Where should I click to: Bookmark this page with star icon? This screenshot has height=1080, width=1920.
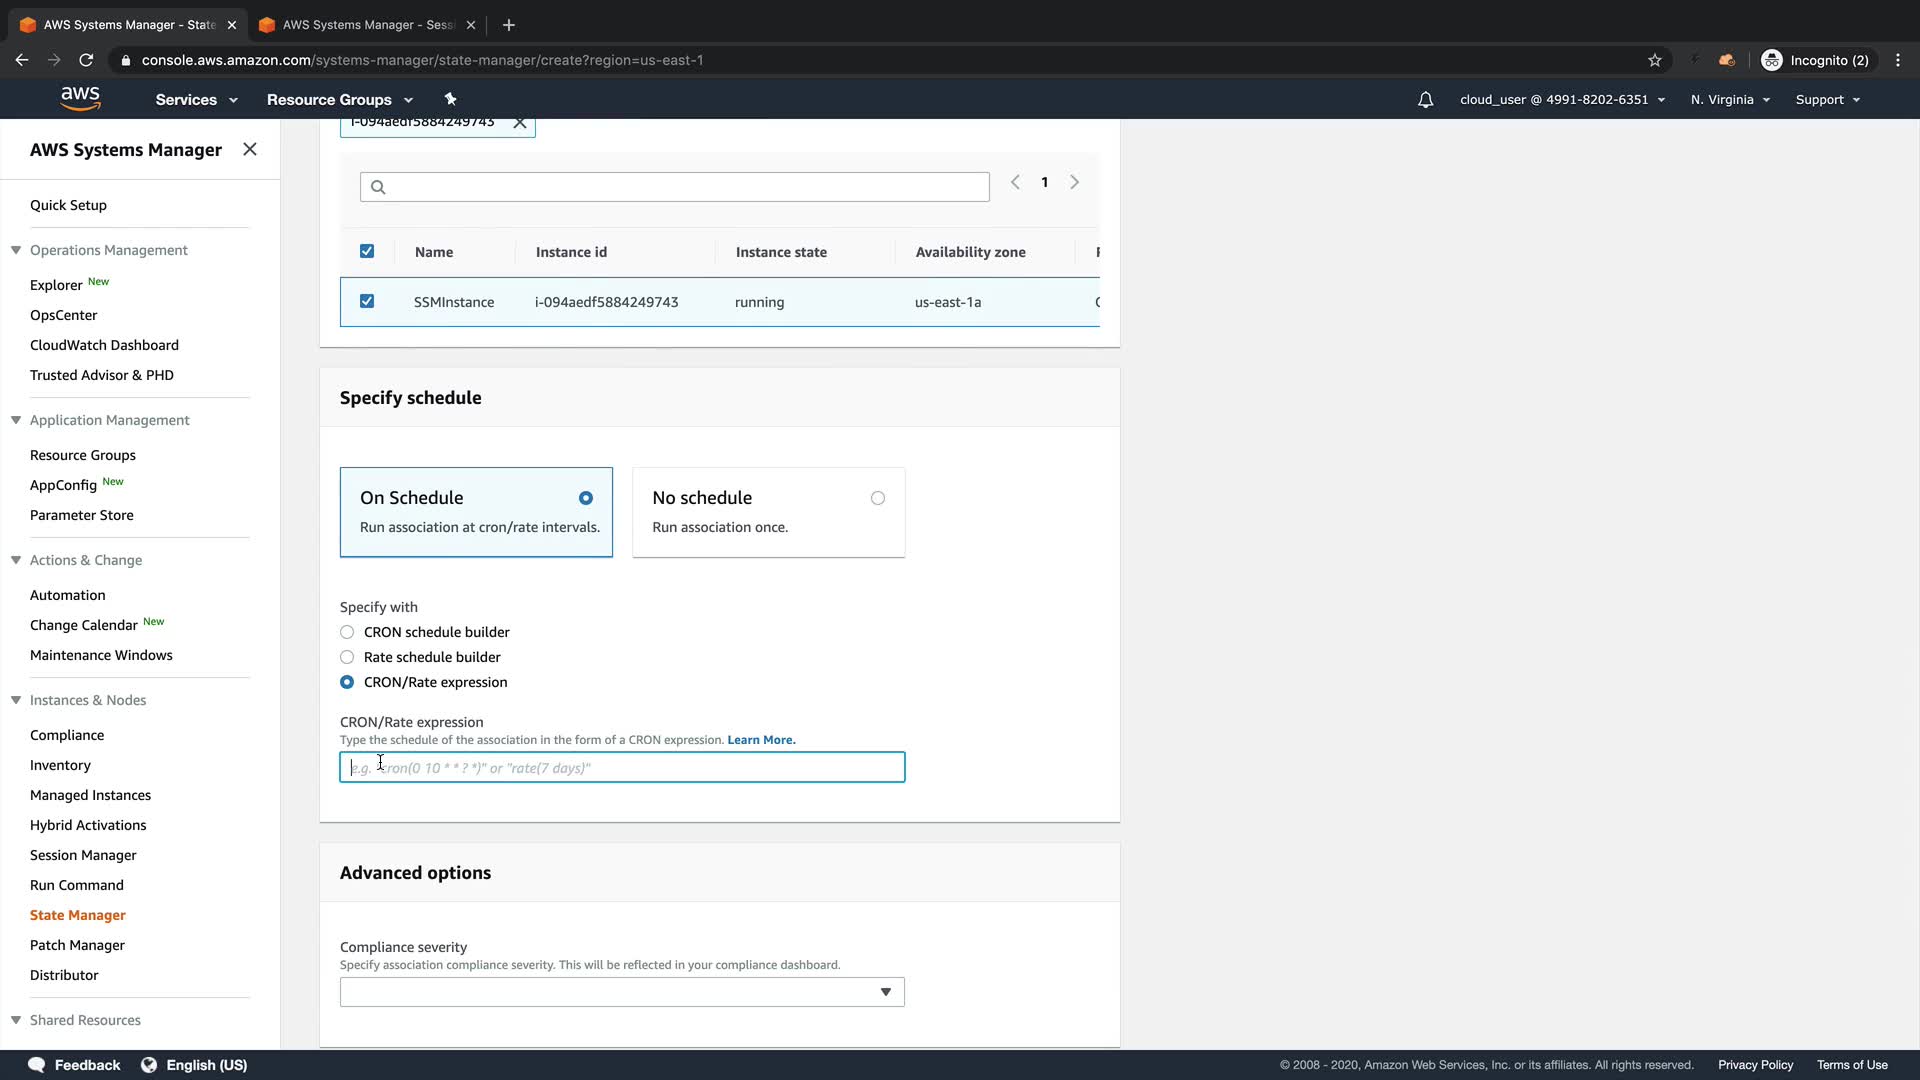[1655, 60]
